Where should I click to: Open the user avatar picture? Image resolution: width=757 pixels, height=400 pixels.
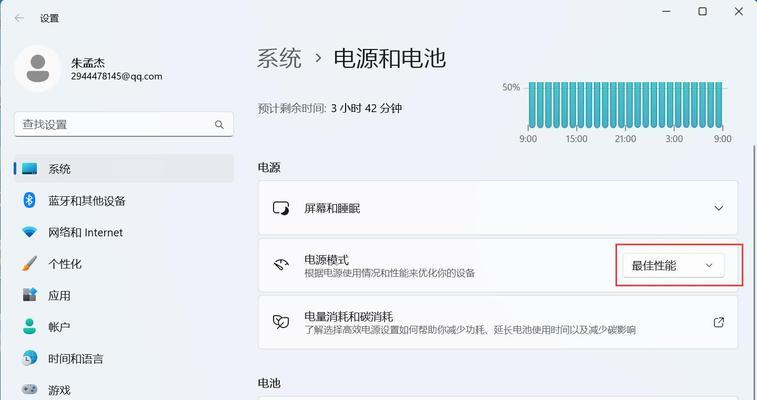click(38, 69)
